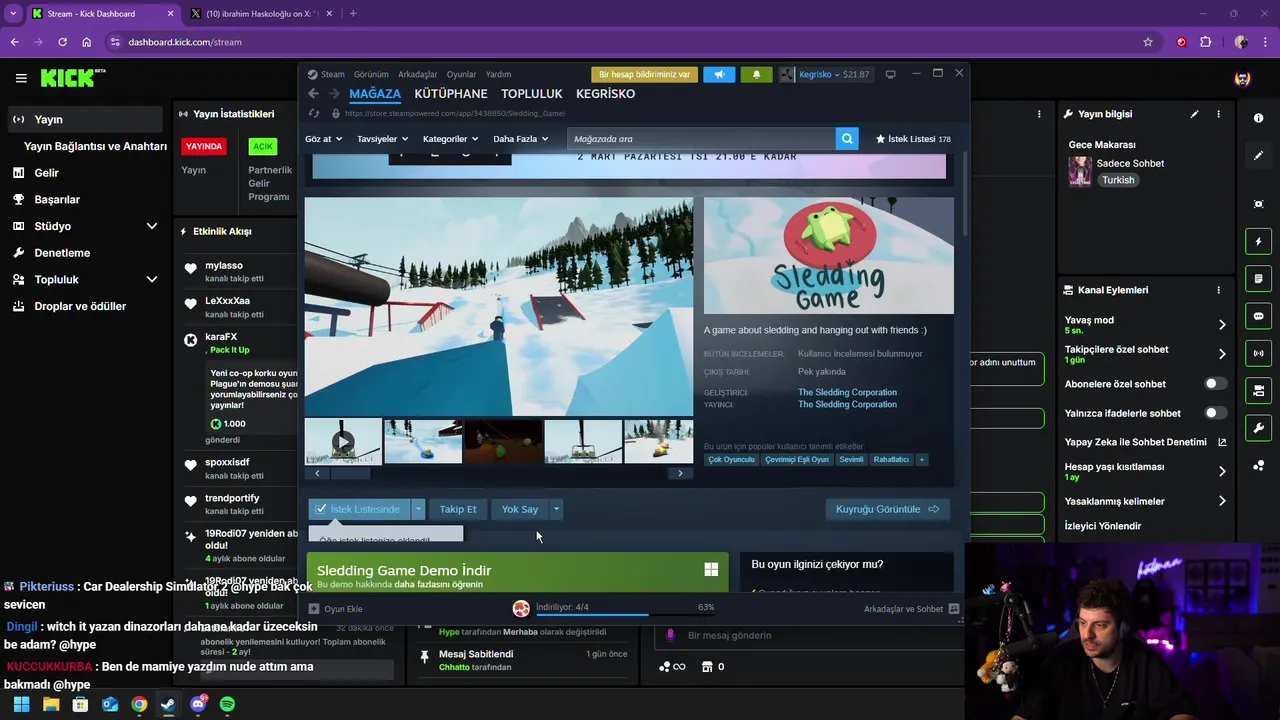Image resolution: width=1280 pixels, height=720 pixels.
Task: Open the Yardım menu in Steam
Action: (498, 74)
